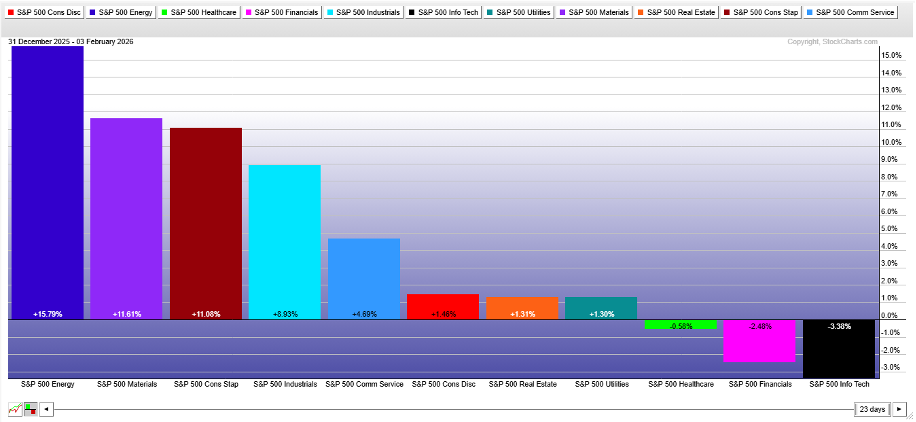Click the S&P 500 Financials axis label
916x422 pixels.
click(760, 384)
